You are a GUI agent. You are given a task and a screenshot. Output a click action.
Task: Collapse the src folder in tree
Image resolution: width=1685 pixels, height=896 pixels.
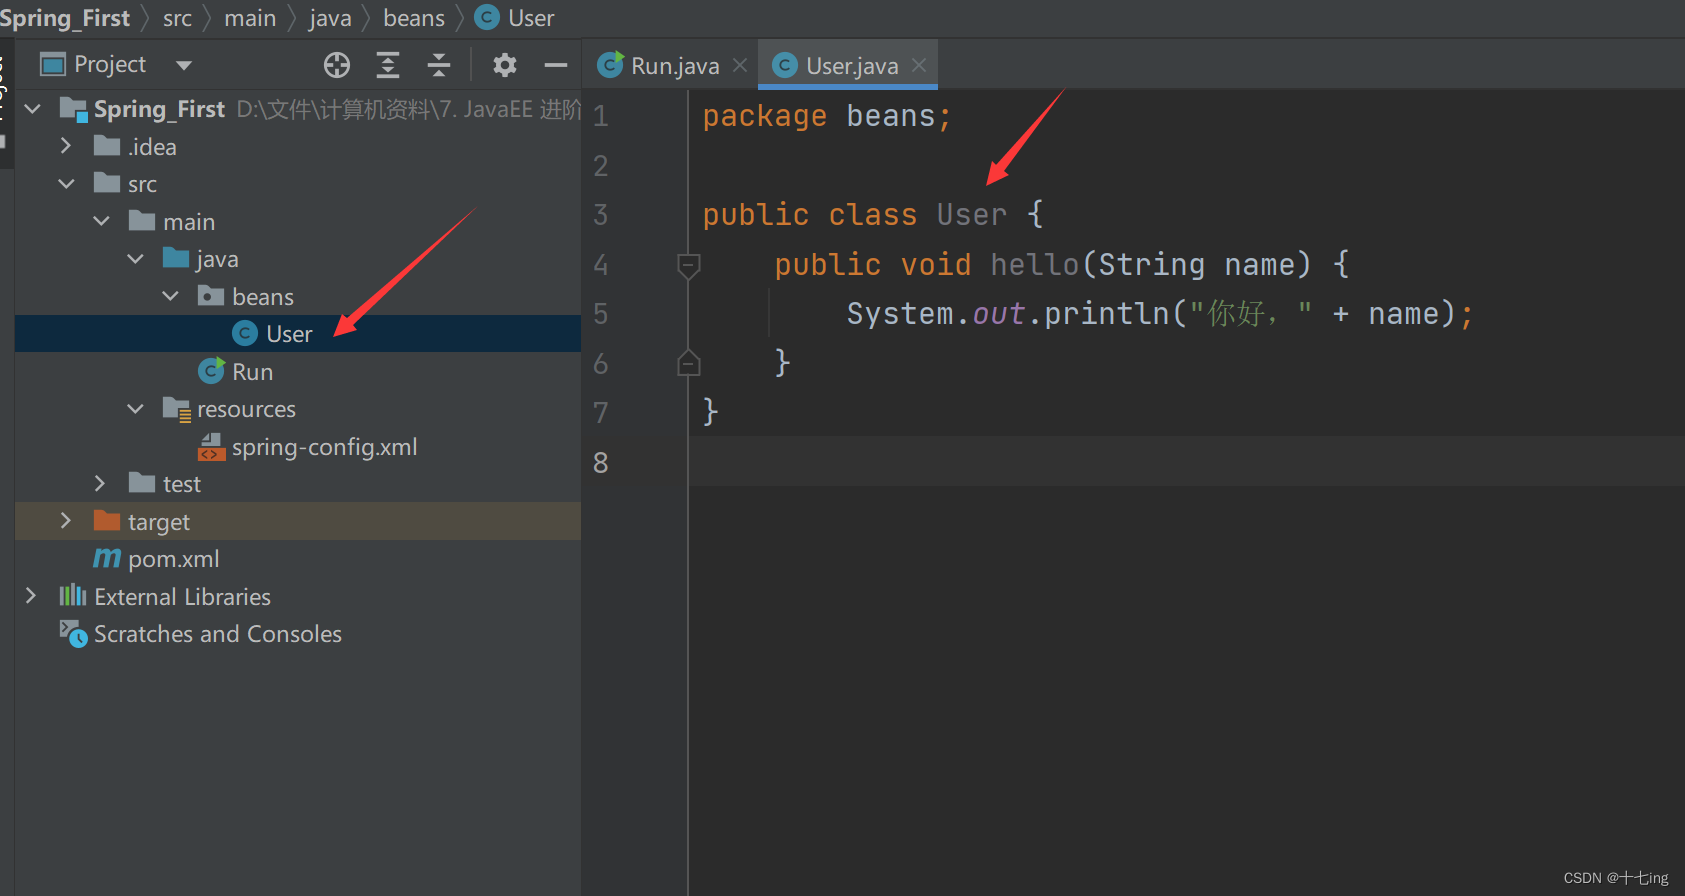pyautogui.click(x=67, y=184)
